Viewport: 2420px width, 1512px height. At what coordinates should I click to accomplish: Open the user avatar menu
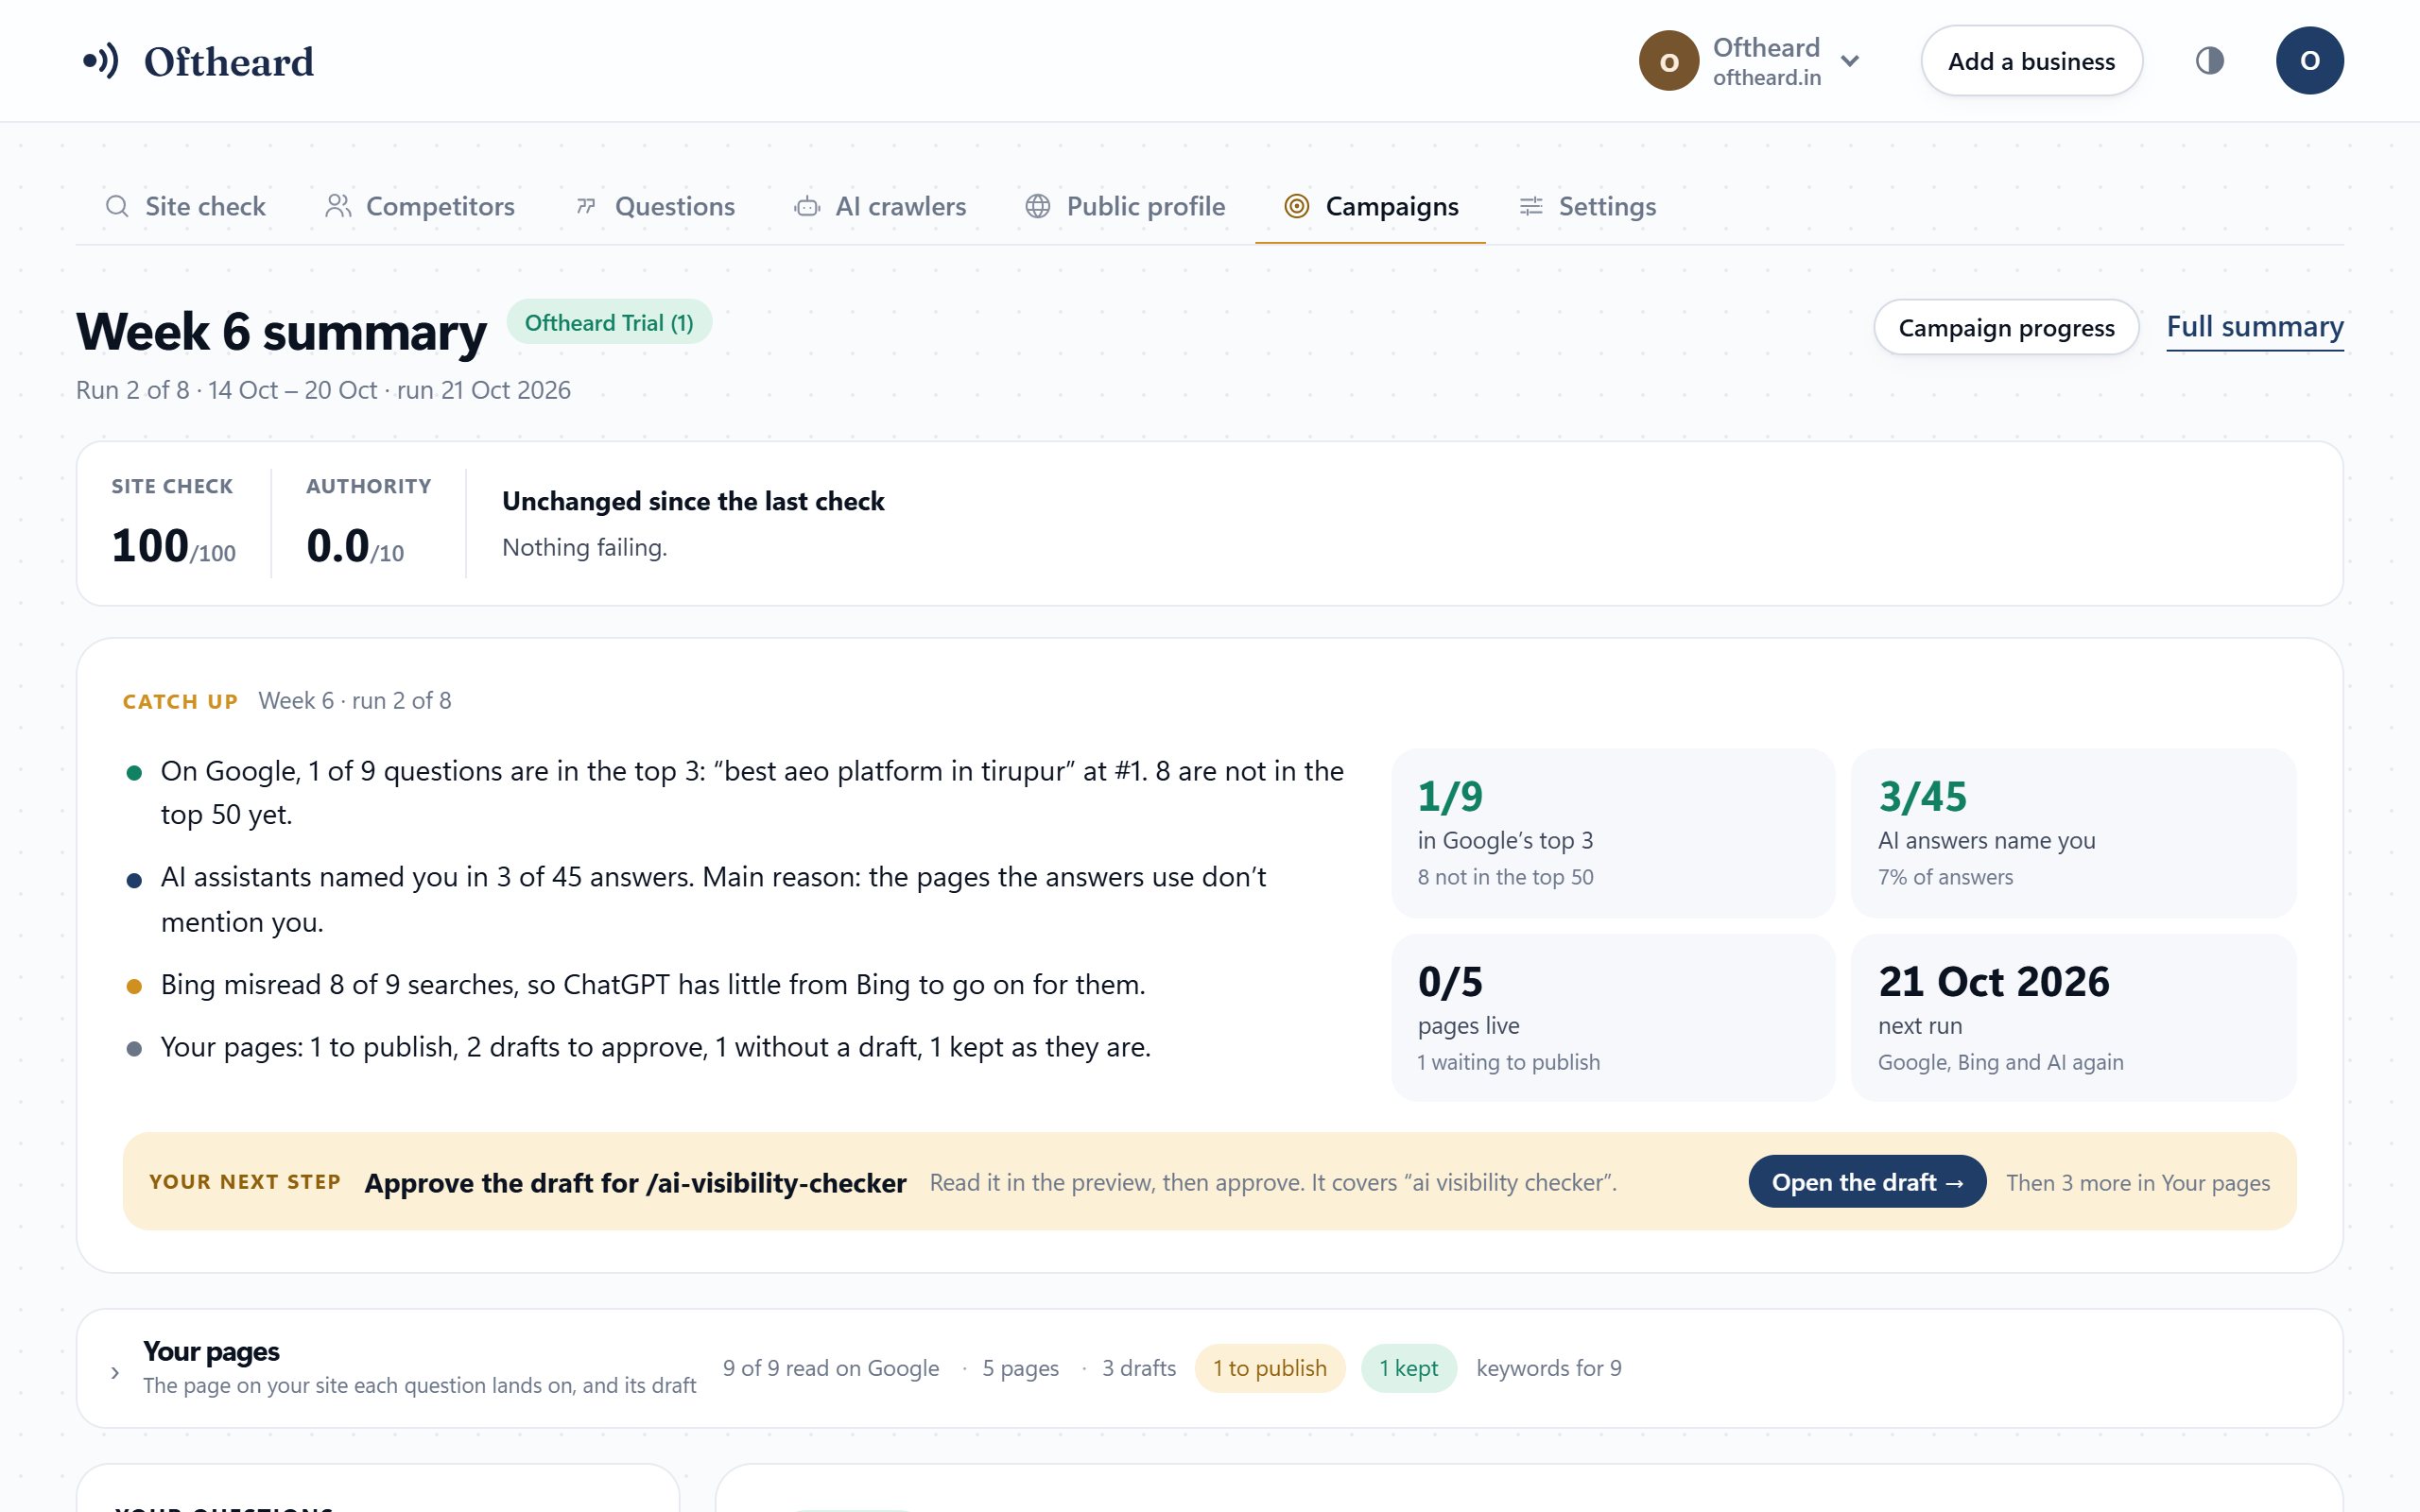pos(2309,61)
